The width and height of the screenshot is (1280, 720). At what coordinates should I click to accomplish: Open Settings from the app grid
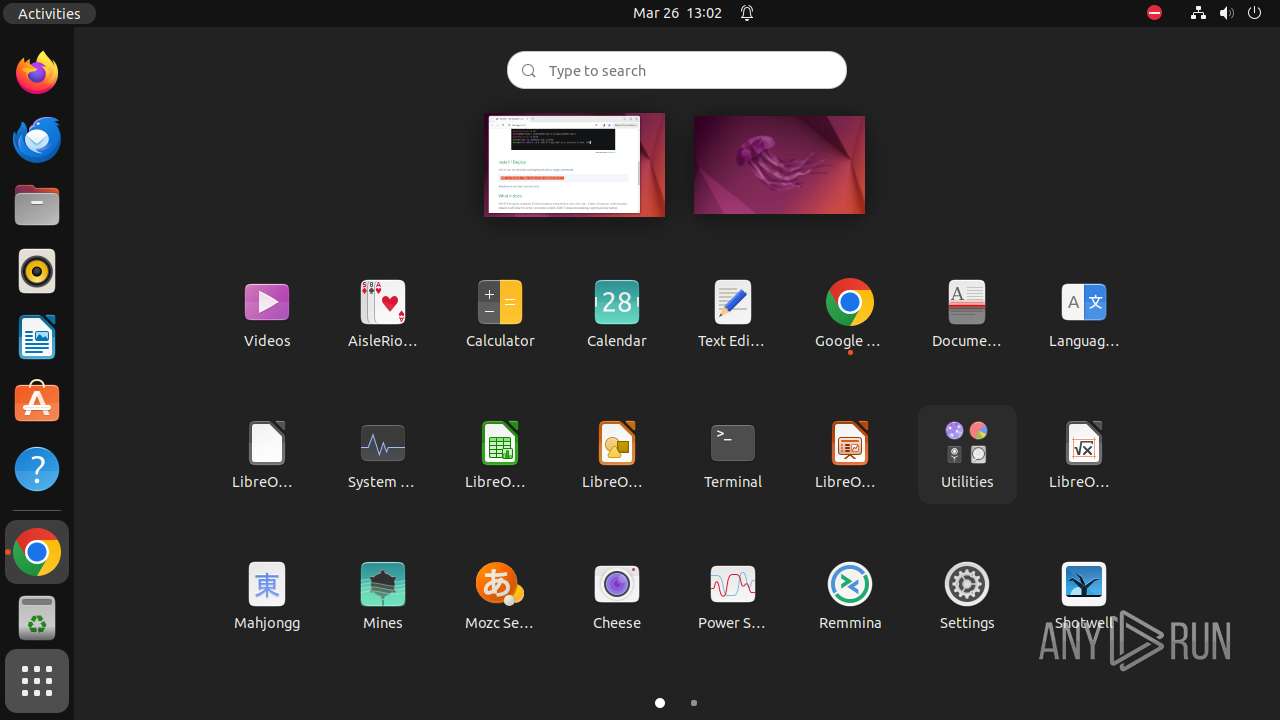pyautogui.click(x=967, y=596)
